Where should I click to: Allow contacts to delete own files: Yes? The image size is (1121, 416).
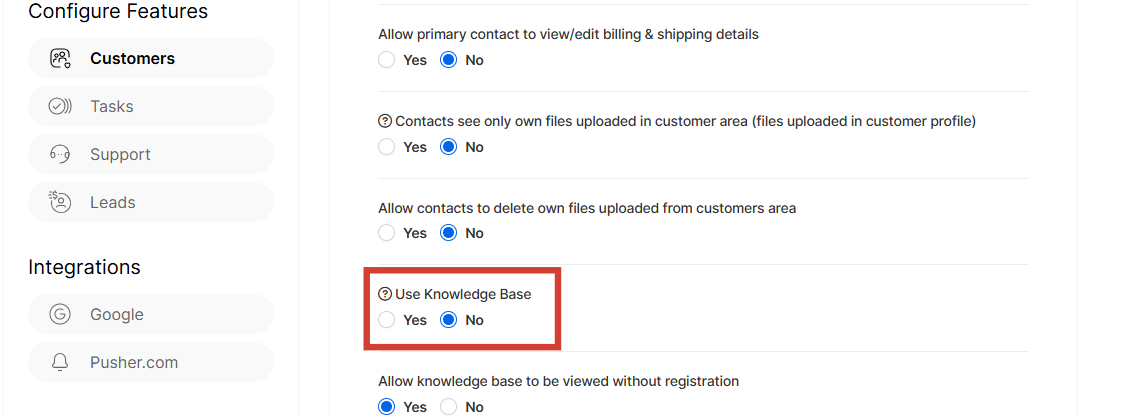[387, 233]
